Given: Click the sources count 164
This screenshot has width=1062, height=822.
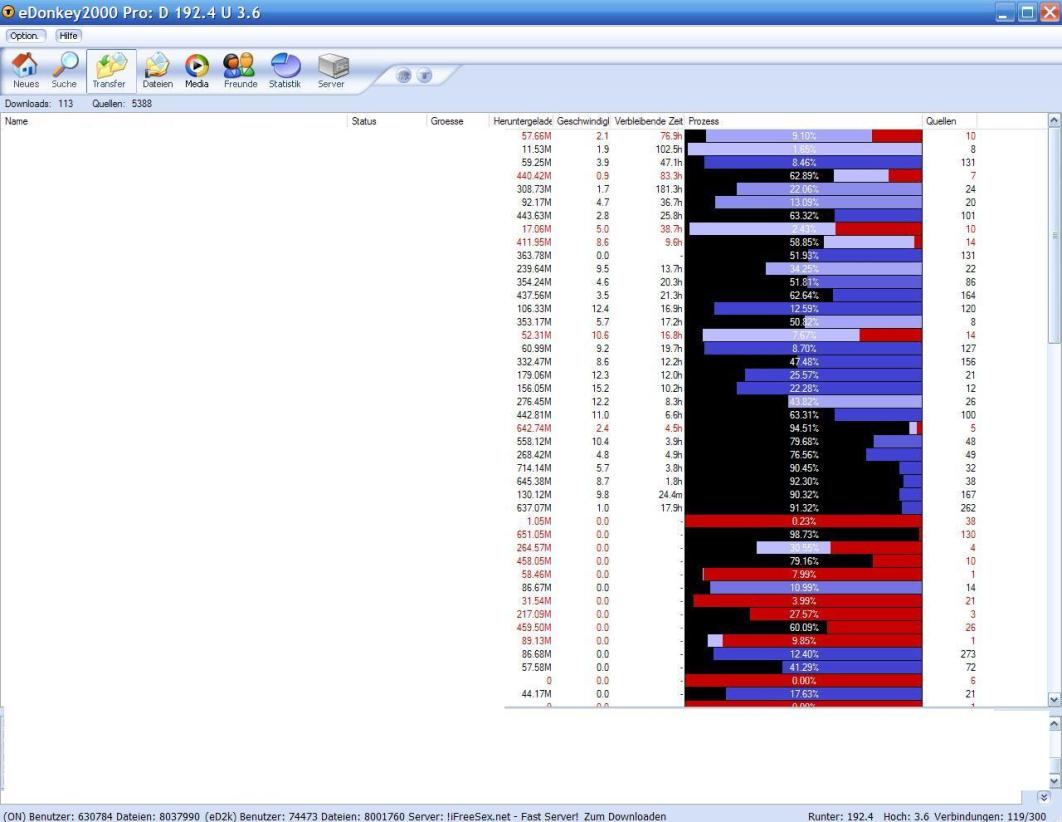Looking at the screenshot, I should (968, 295).
